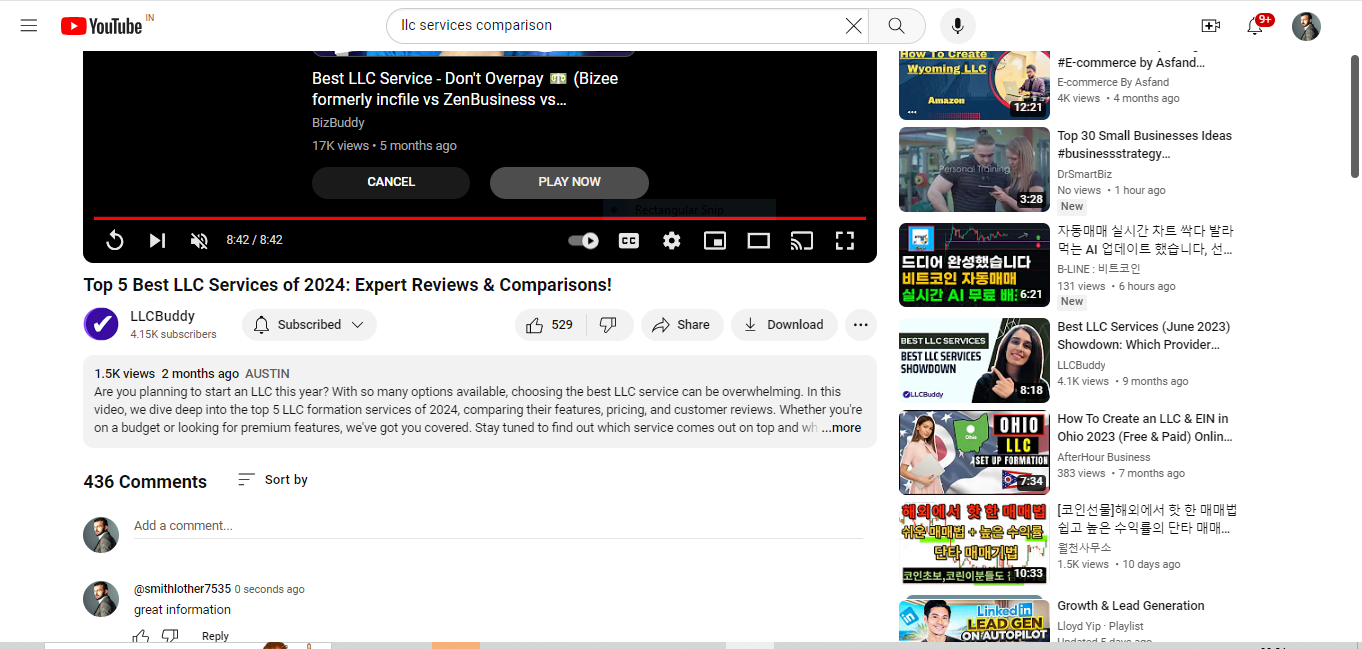Open LLCBuddy channel name link
This screenshot has height=649, width=1362.
tap(162, 316)
